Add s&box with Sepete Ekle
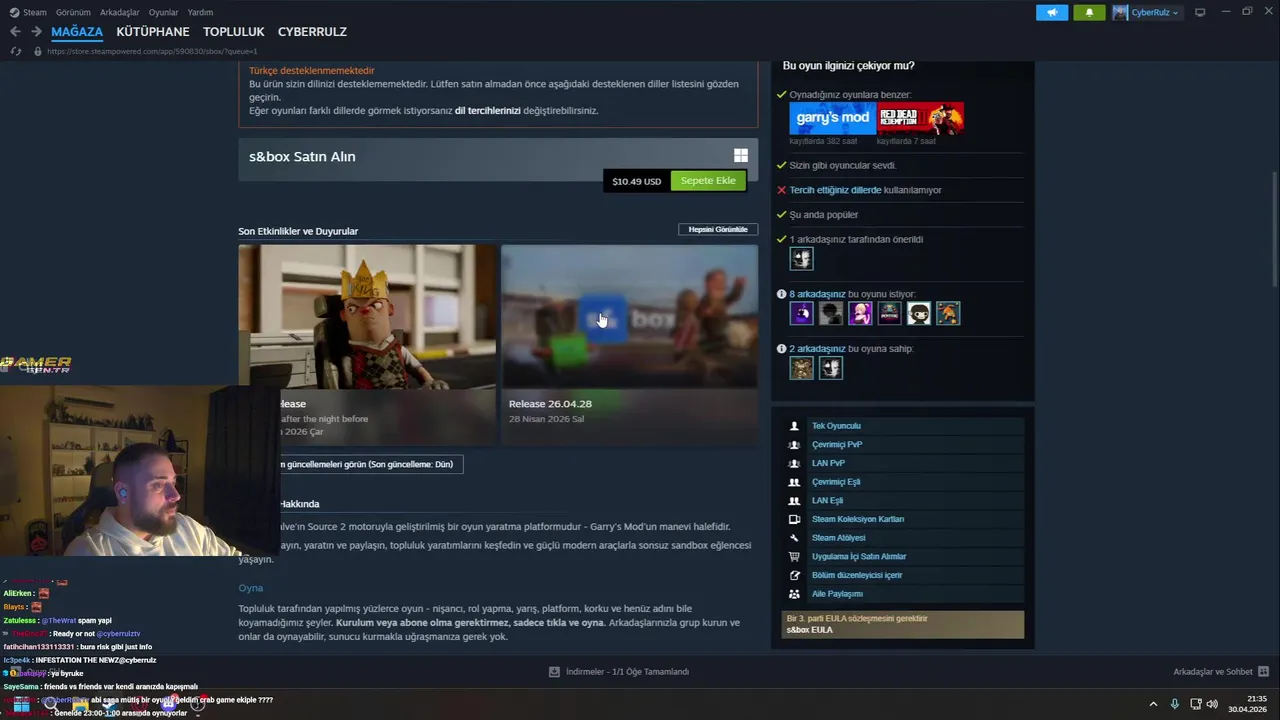This screenshot has width=1280, height=720. click(708, 181)
